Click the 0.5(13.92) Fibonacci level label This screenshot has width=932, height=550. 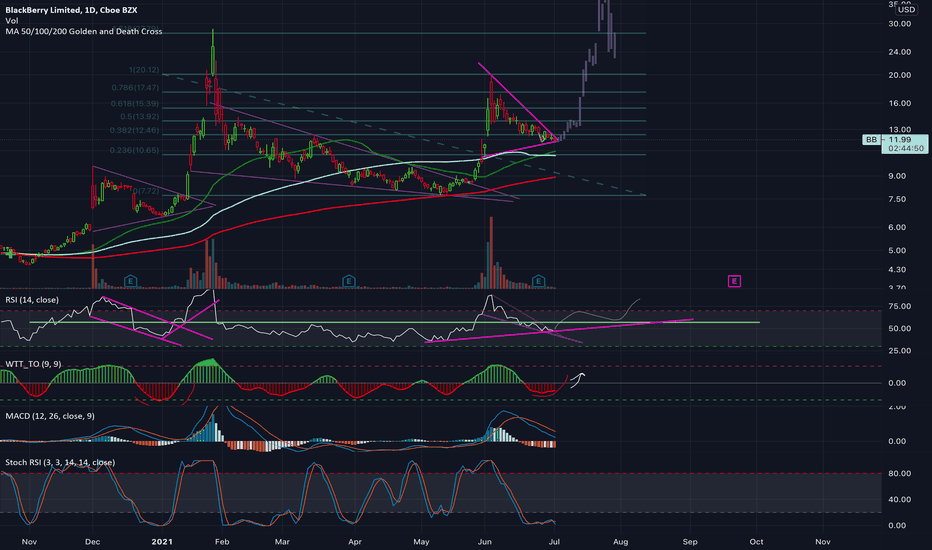tap(139, 117)
